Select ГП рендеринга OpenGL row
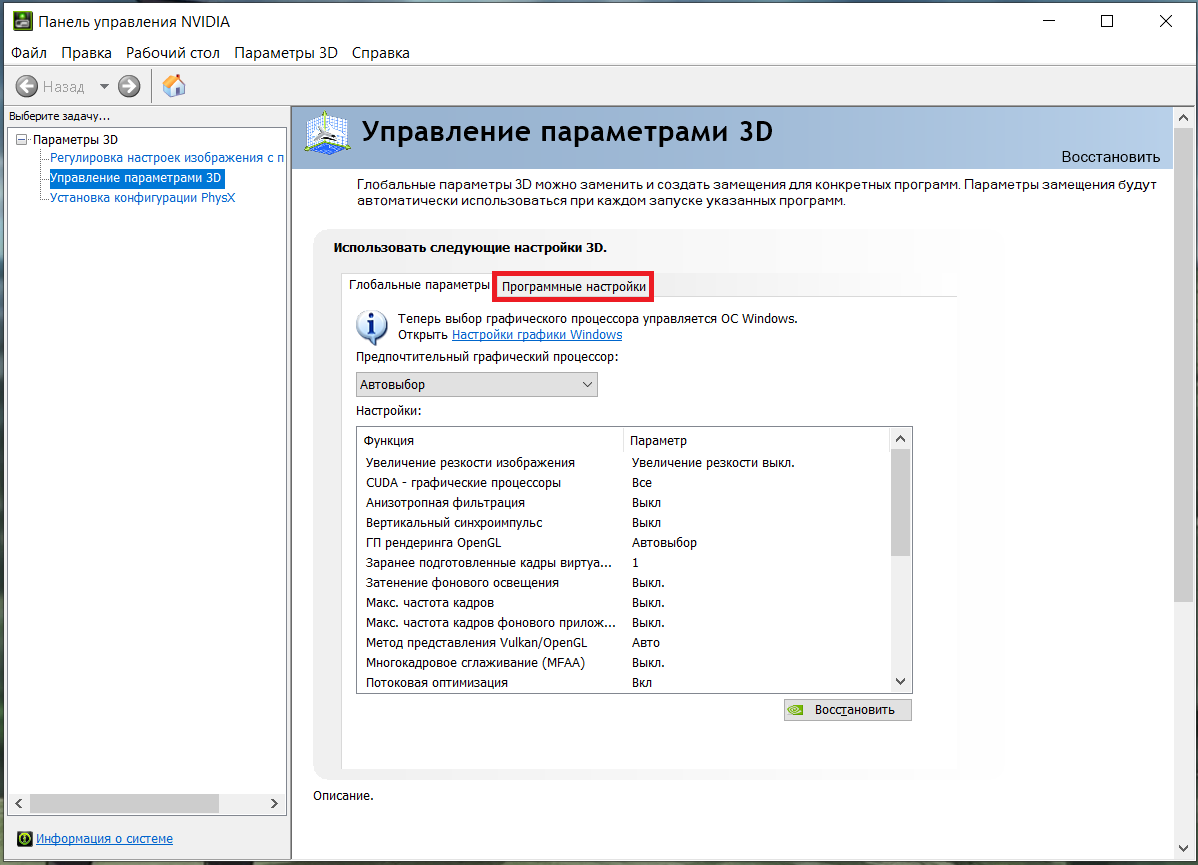Image resolution: width=1198 pixels, height=865 pixels. (x=623, y=543)
